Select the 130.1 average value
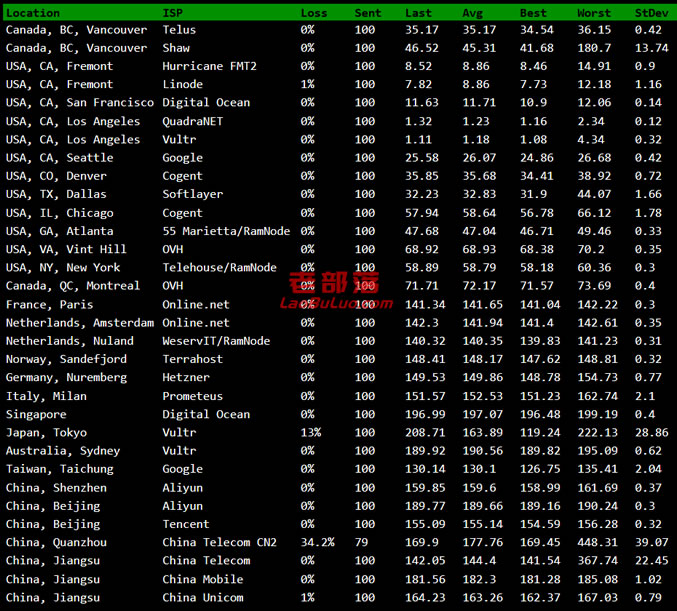677x611 pixels. tap(479, 469)
